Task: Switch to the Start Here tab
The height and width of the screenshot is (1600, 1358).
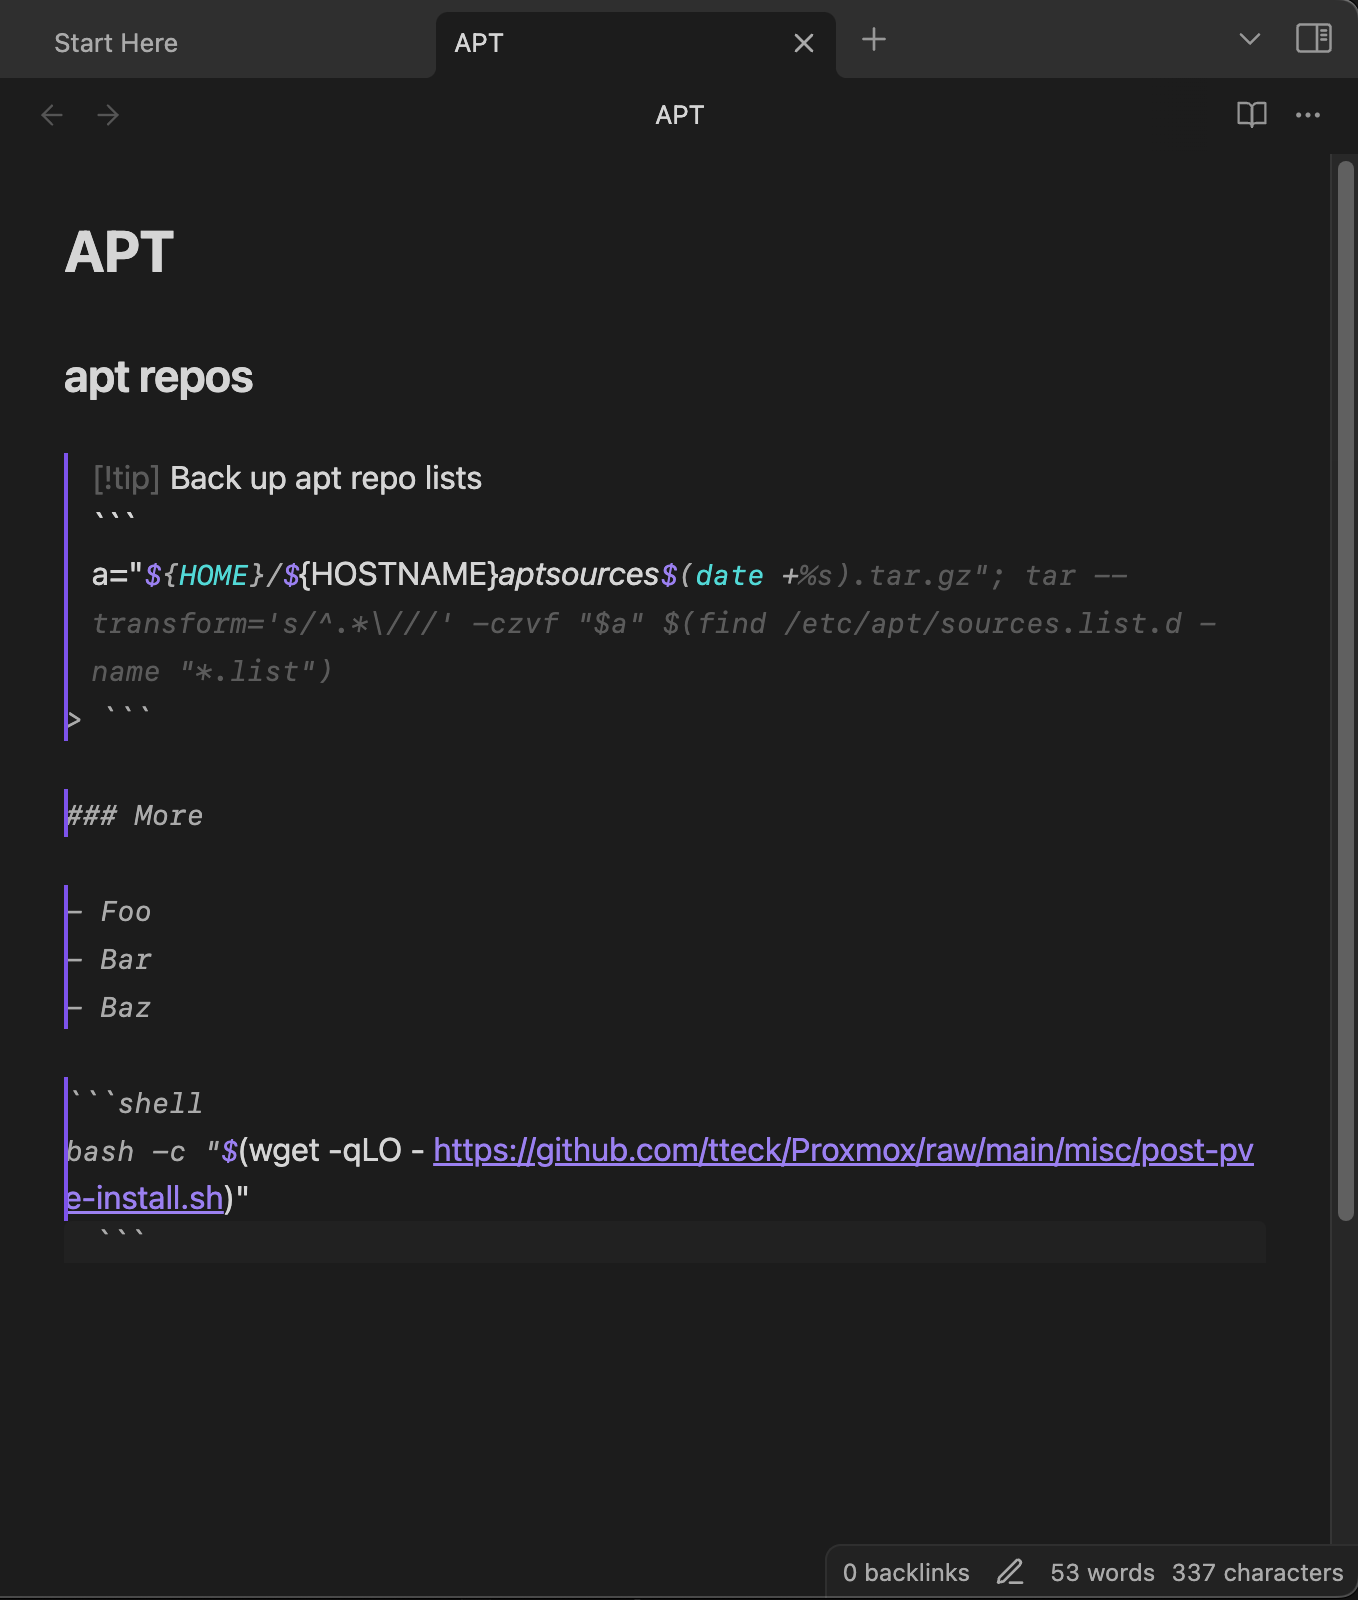Action: [x=116, y=43]
